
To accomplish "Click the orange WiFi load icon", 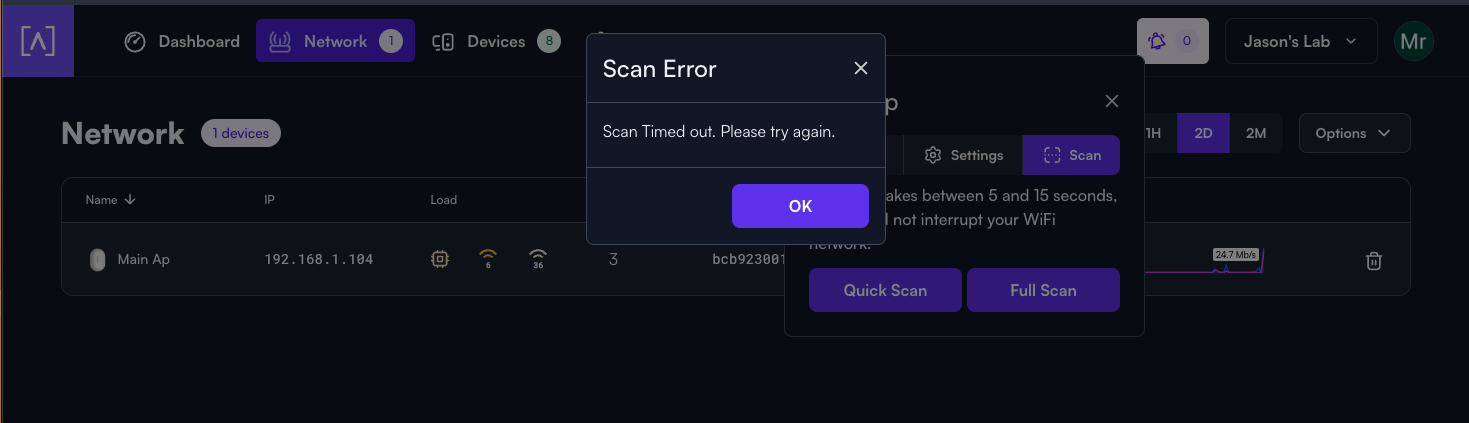I will pyautogui.click(x=488, y=259).
